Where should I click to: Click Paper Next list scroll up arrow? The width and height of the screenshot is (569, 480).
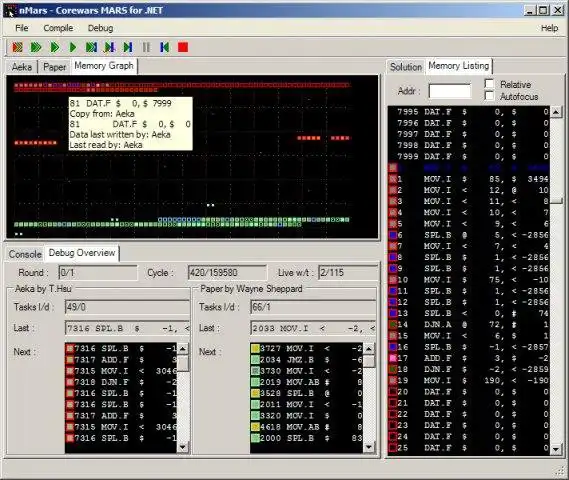coord(368,349)
